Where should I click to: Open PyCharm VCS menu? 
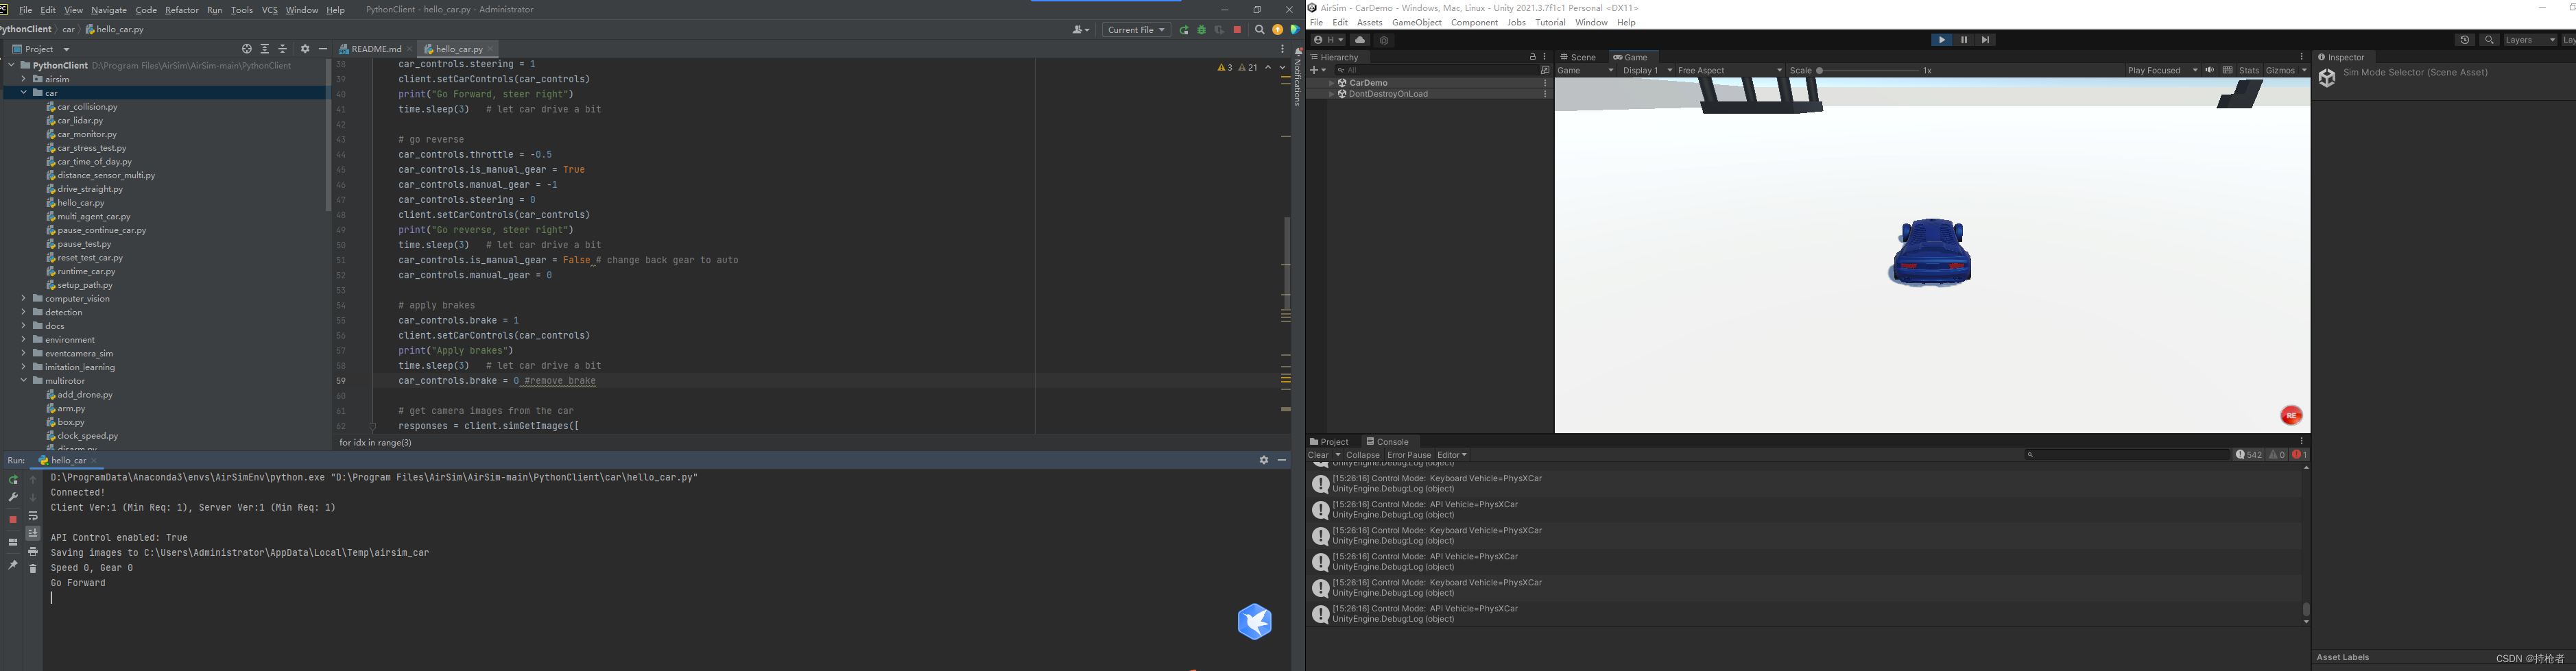[269, 10]
